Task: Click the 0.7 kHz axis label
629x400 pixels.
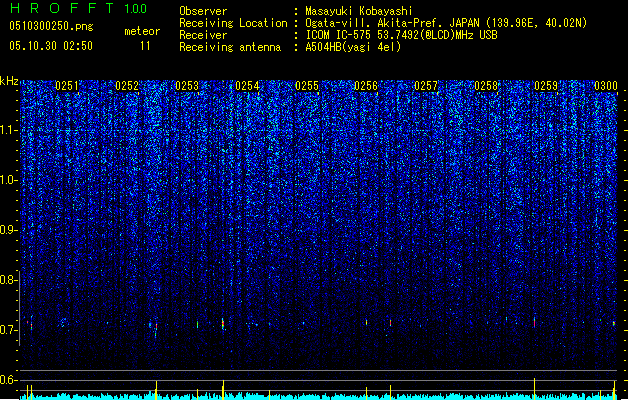Action: click(x=8, y=330)
